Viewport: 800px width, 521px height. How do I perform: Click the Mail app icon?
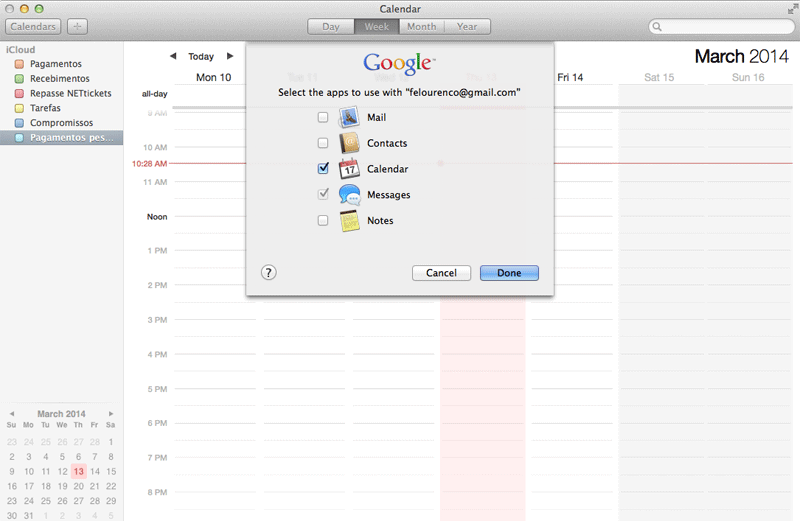(349, 117)
